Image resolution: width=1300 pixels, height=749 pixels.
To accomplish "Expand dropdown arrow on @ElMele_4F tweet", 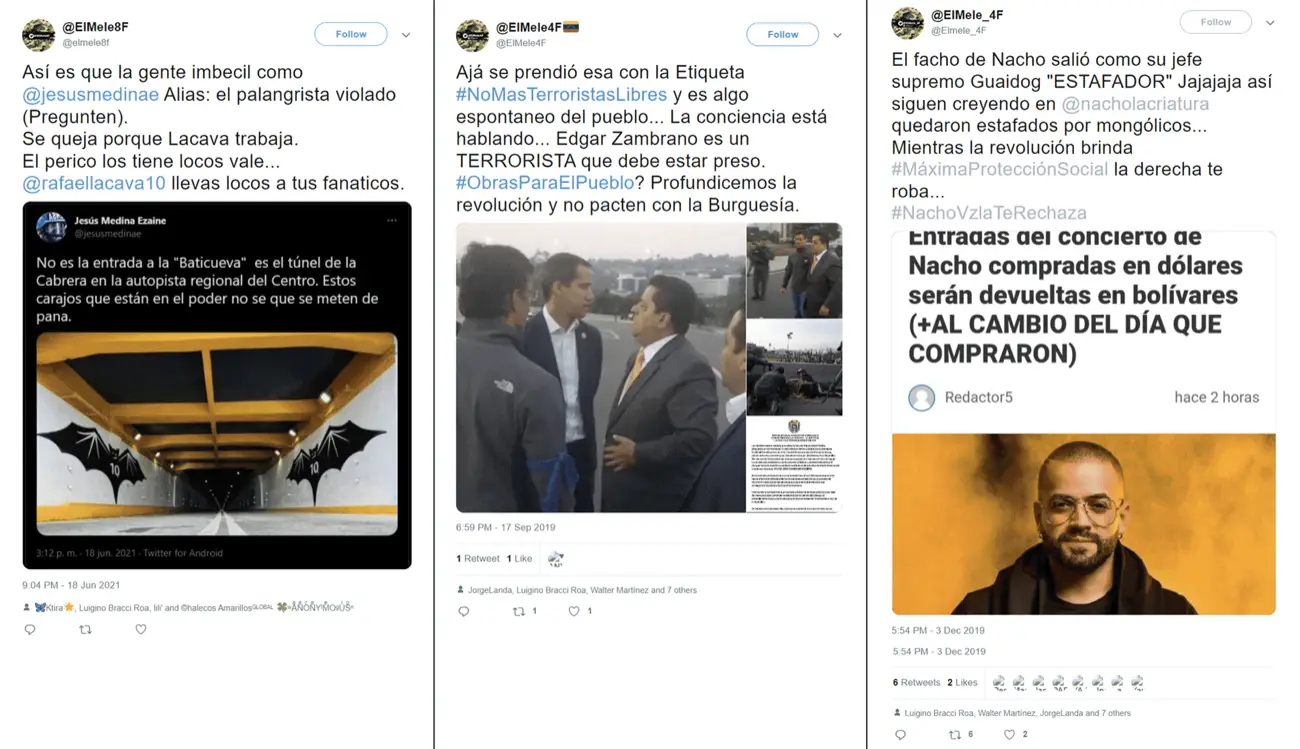I will (1270, 23).
